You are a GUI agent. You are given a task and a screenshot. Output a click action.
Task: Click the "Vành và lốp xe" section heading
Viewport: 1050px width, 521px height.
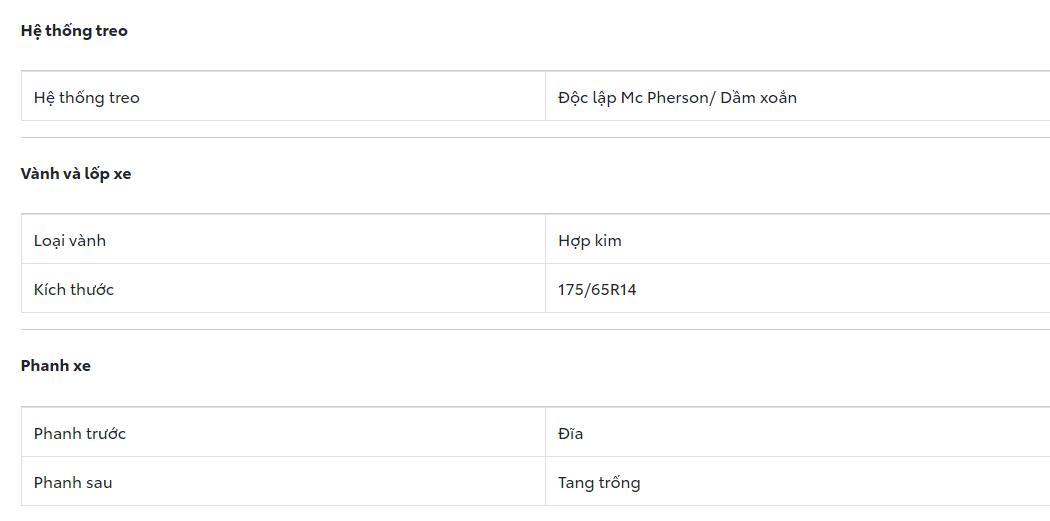[76, 174]
